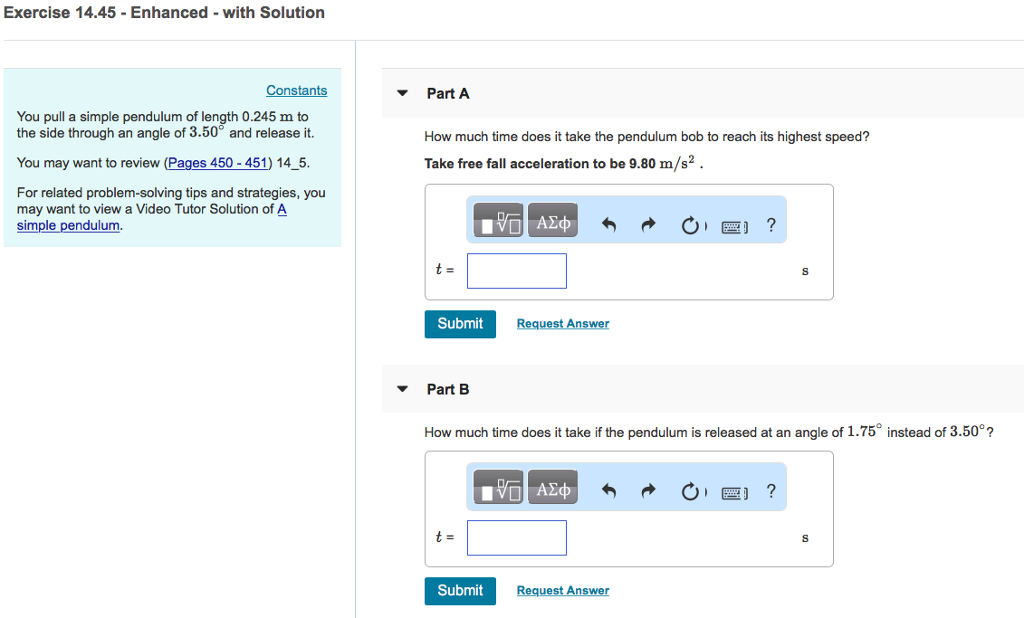The image size is (1024, 618).
Task: Reset the Part B answer entry
Action: point(693,491)
